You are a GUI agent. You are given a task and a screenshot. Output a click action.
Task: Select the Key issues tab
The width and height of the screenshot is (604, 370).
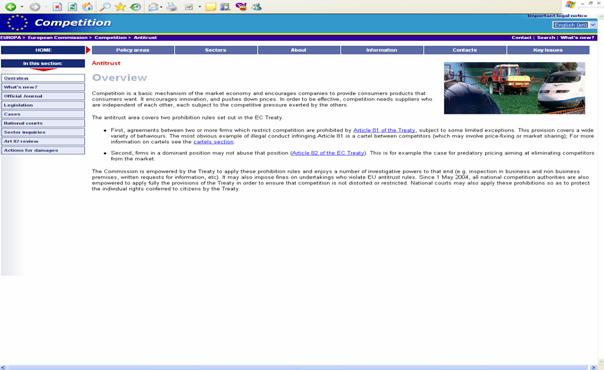click(x=548, y=50)
